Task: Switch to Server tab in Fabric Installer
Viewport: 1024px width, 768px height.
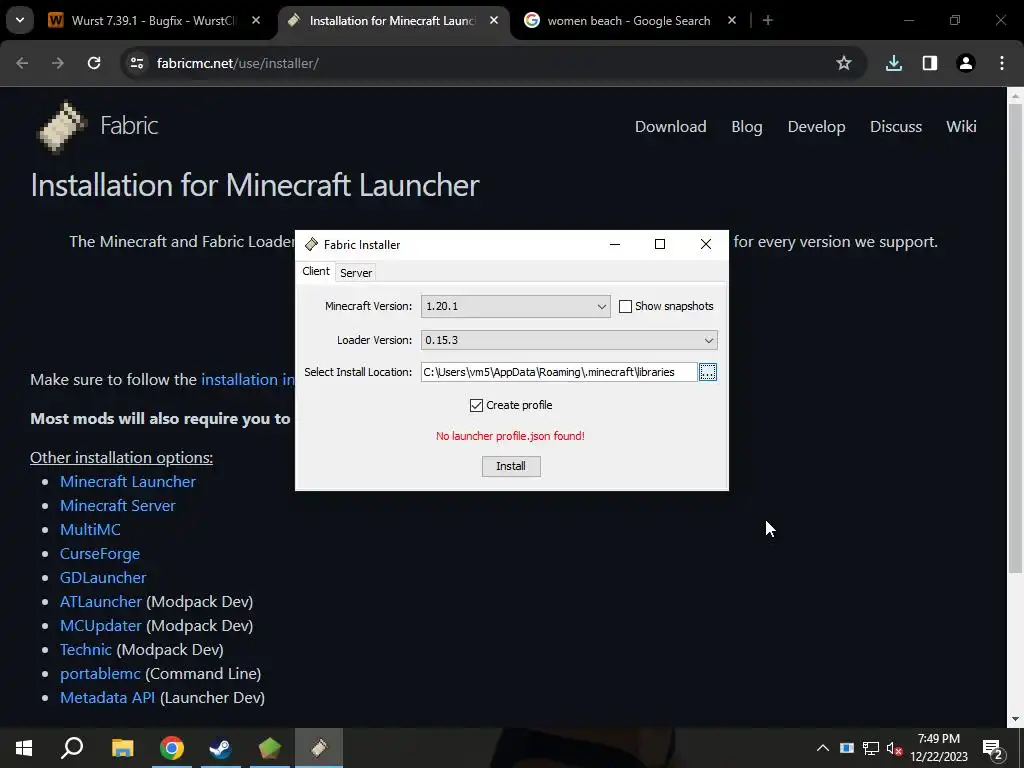Action: click(x=356, y=273)
